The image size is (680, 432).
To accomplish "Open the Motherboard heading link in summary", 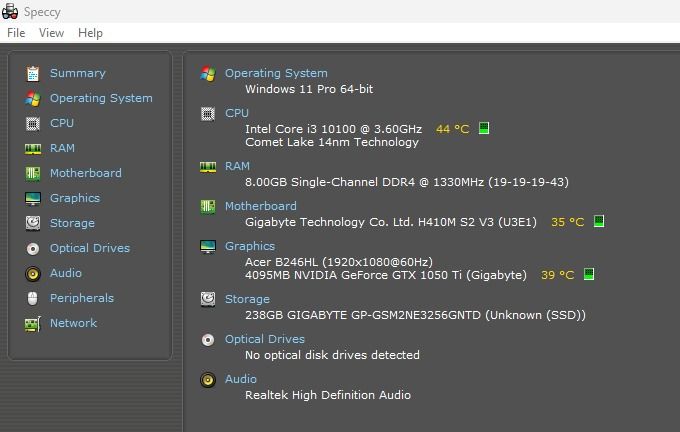I will [x=260, y=206].
